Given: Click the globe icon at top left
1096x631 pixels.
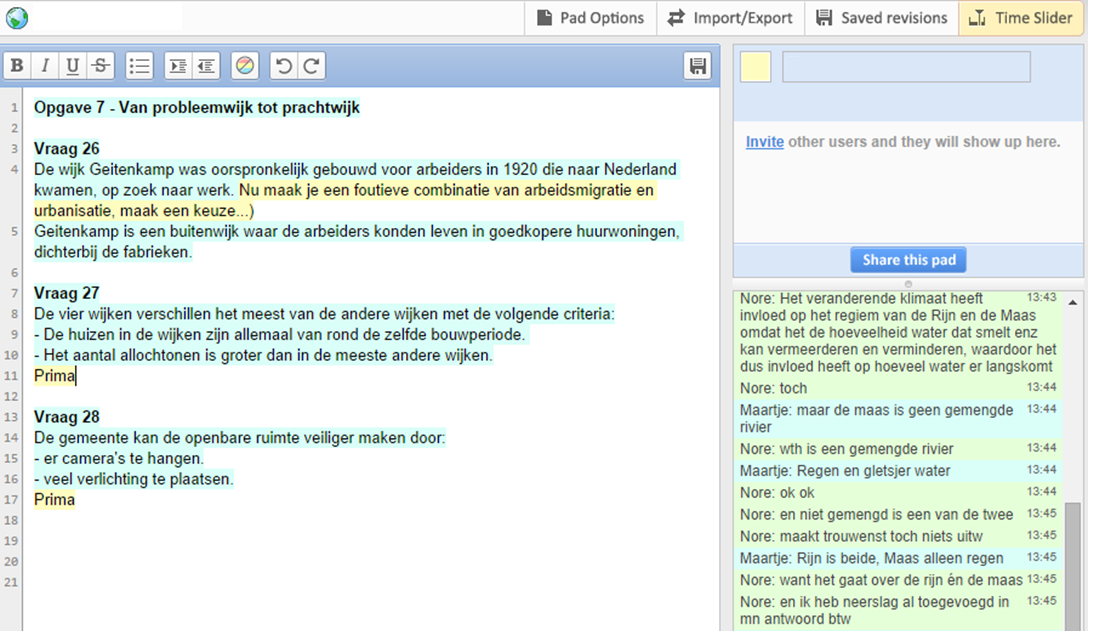Looking at the screenshot, I should point(17,18).
